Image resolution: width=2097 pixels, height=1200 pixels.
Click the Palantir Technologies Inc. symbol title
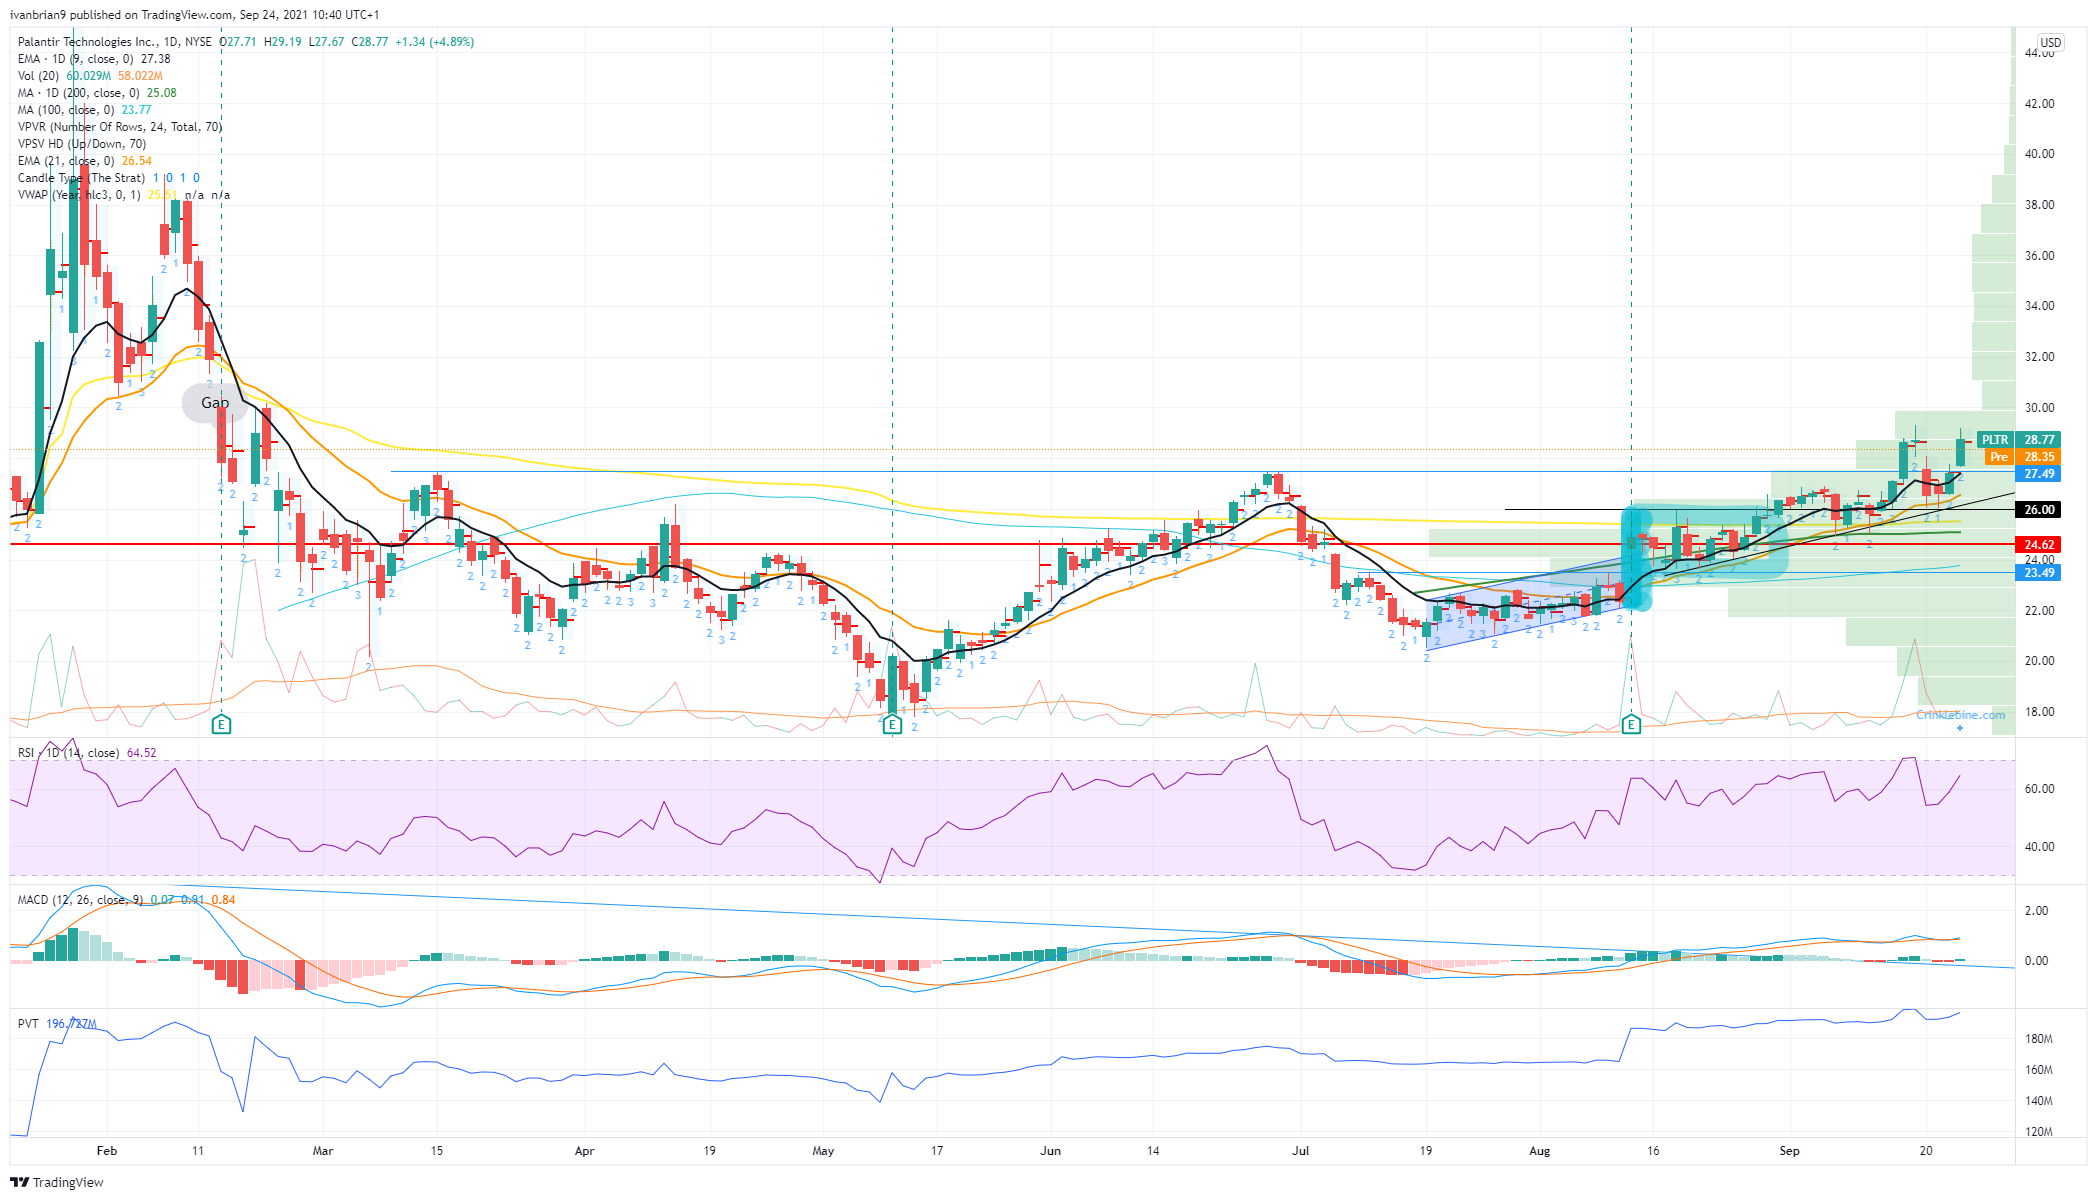[x=87, y=42]
